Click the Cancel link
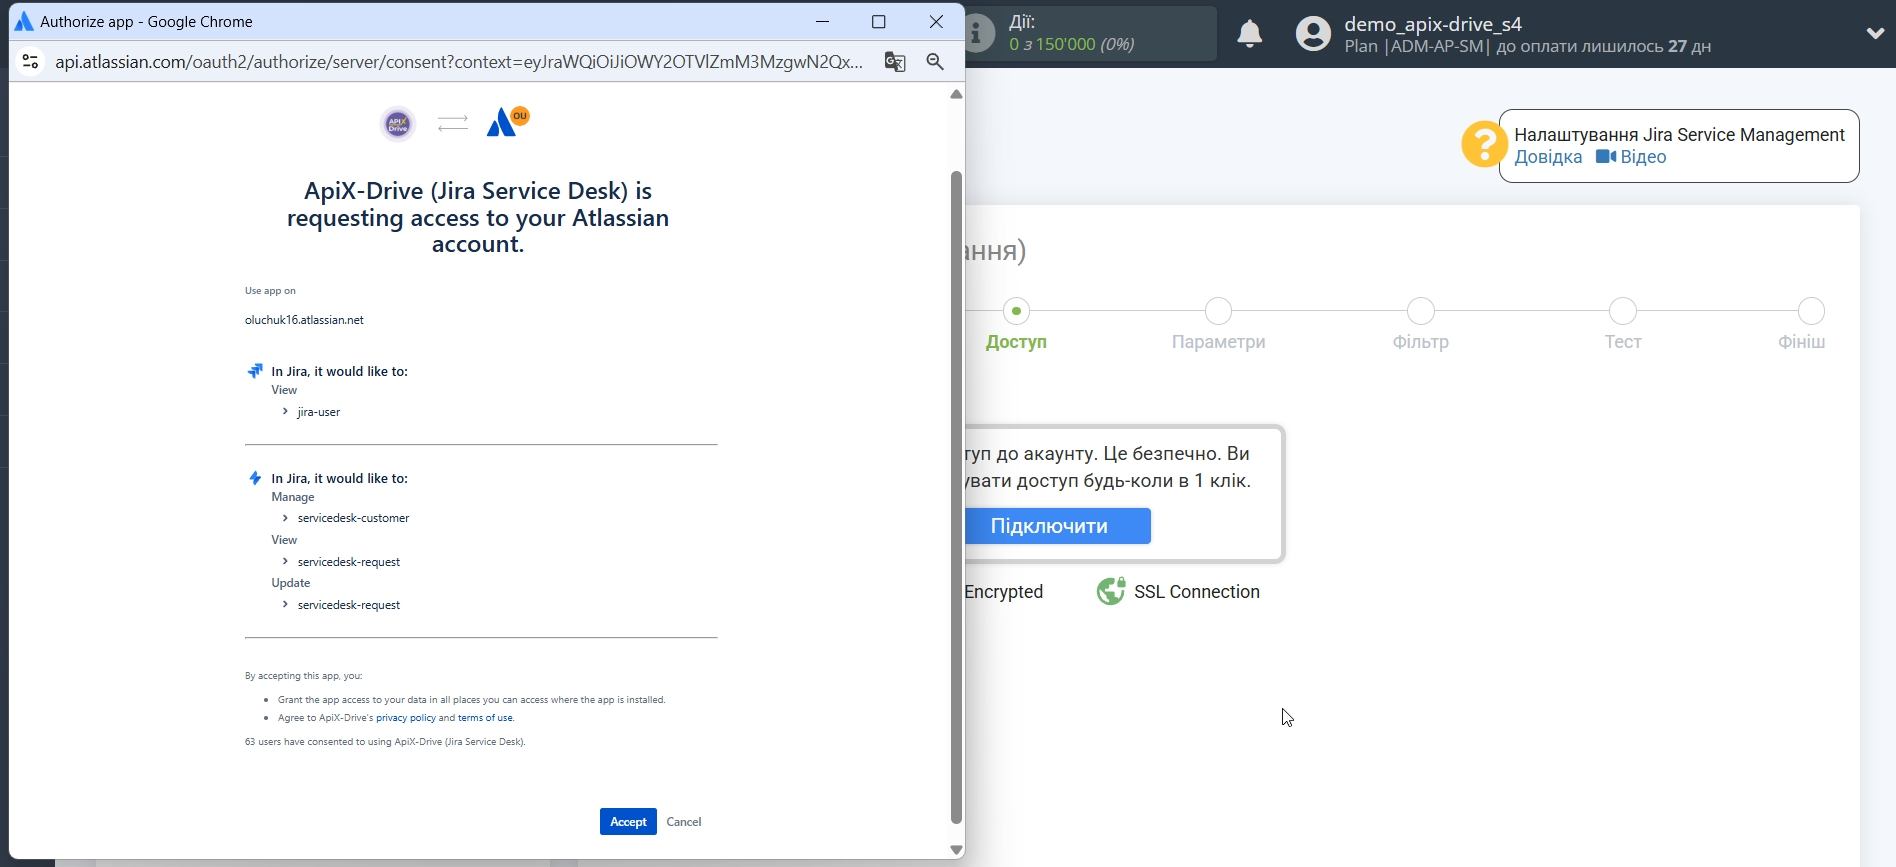This screenshot has height=867, width=1896. [x=684, y=822]
